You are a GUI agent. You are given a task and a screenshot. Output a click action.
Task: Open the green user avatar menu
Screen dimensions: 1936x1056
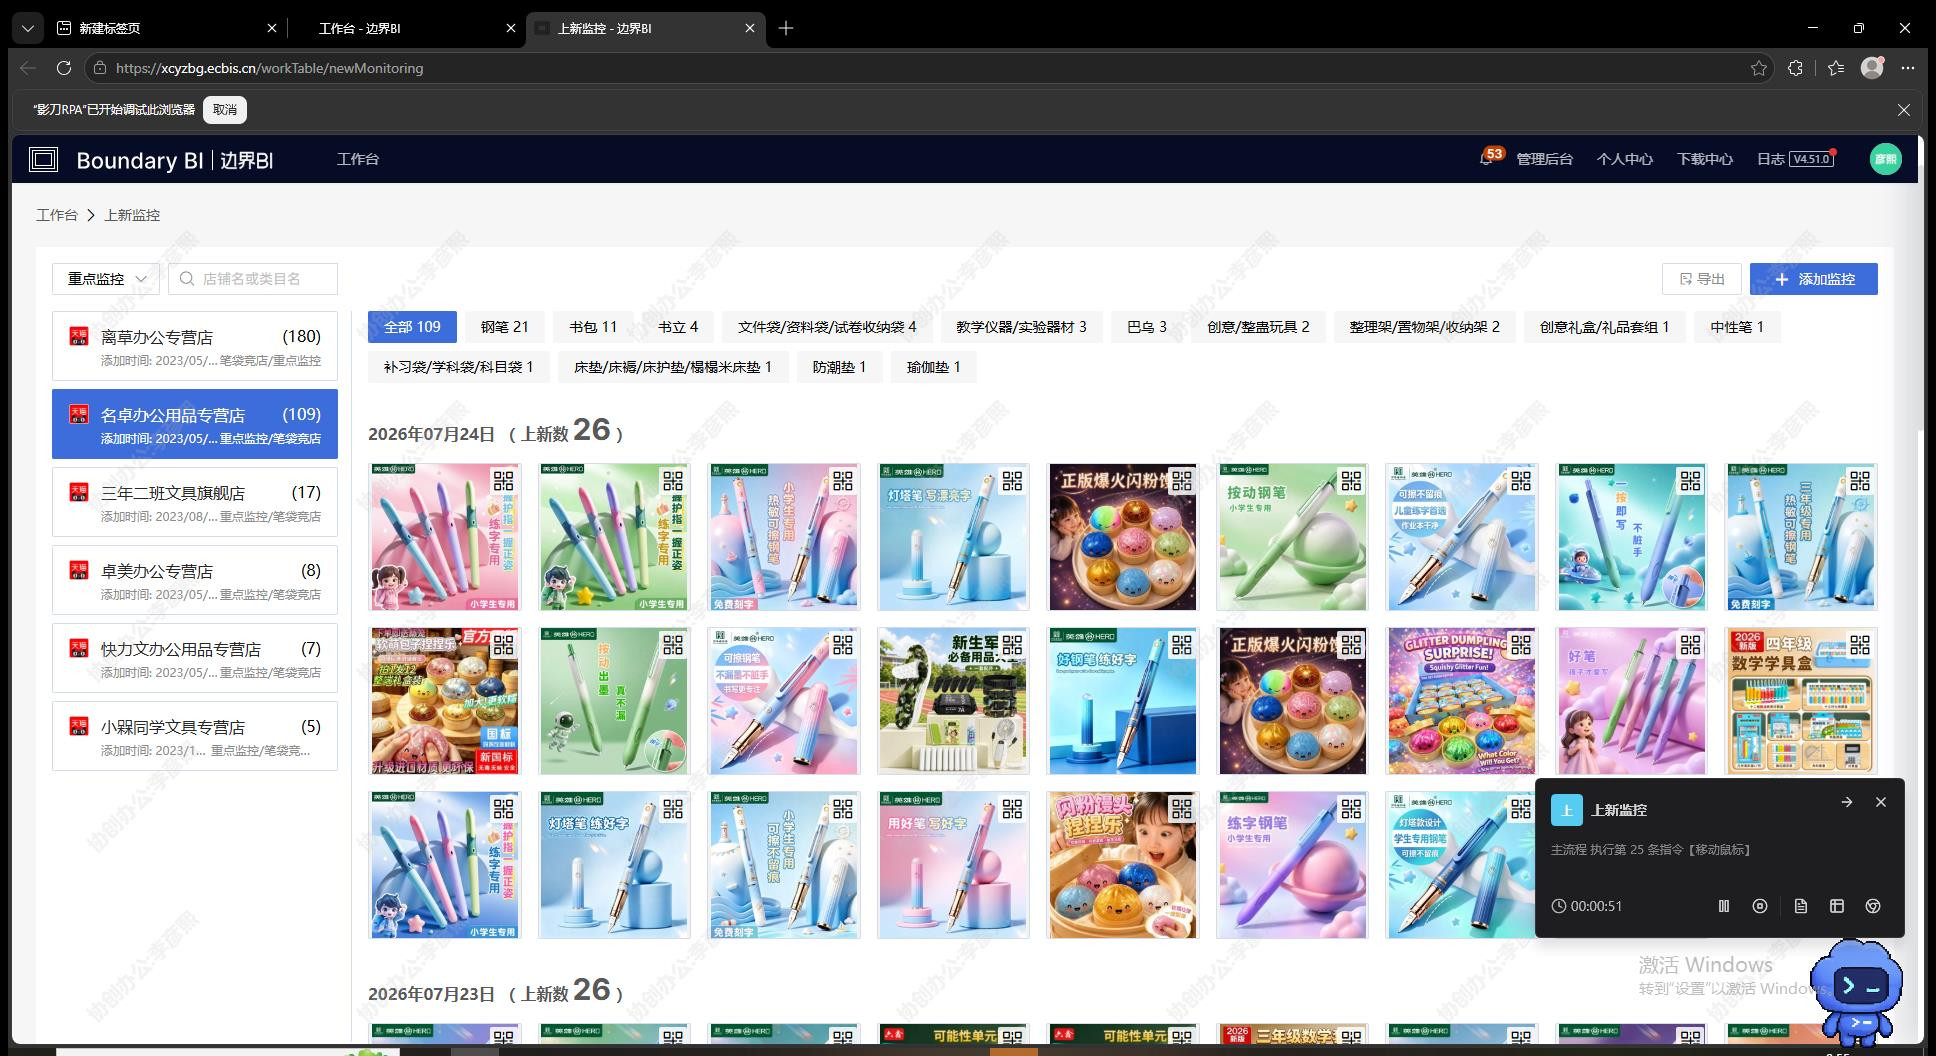tap(1885, 159)
